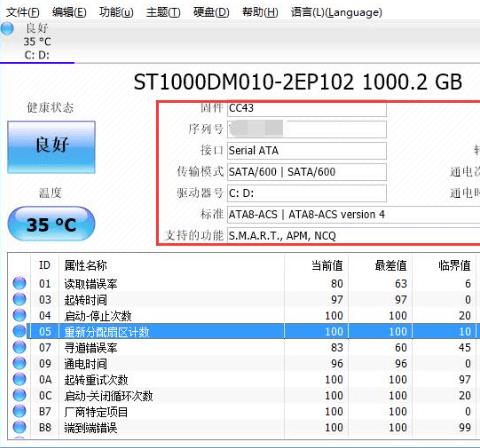
Task: Open the 文件(F) menu
Action: coord(23,13)
